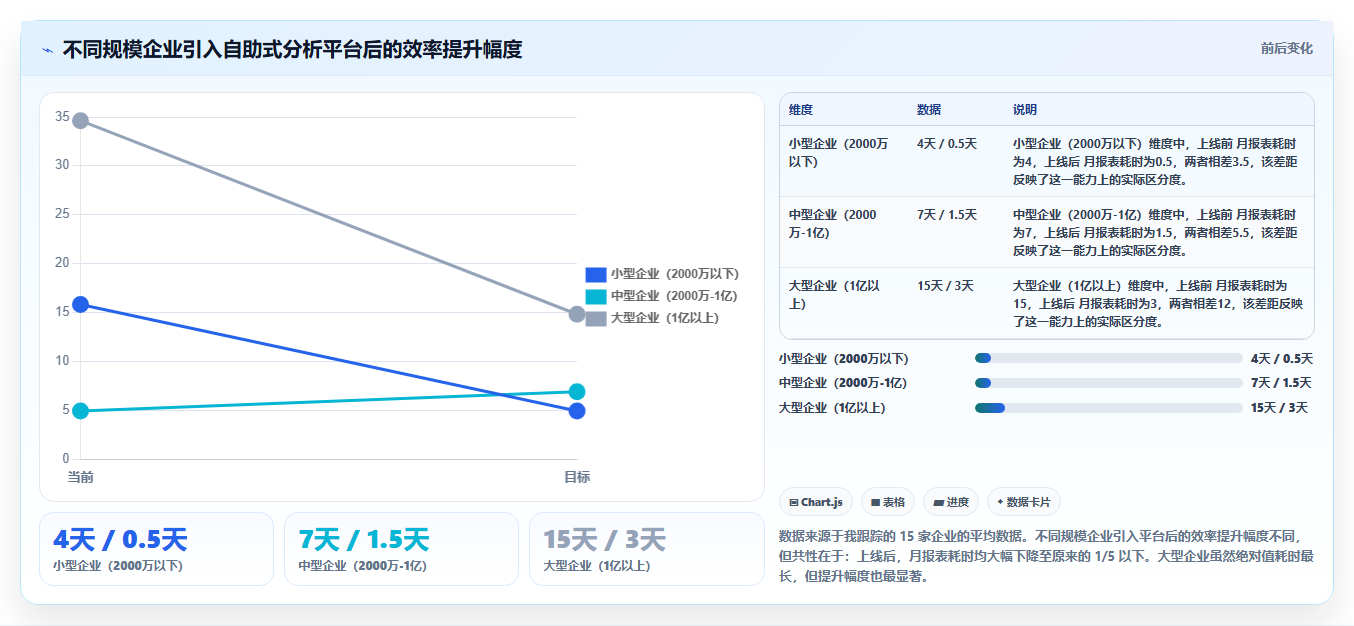1354x626 pixels.
Task: Click the 目标 x-axis label
Action: (x=577, y=478)
